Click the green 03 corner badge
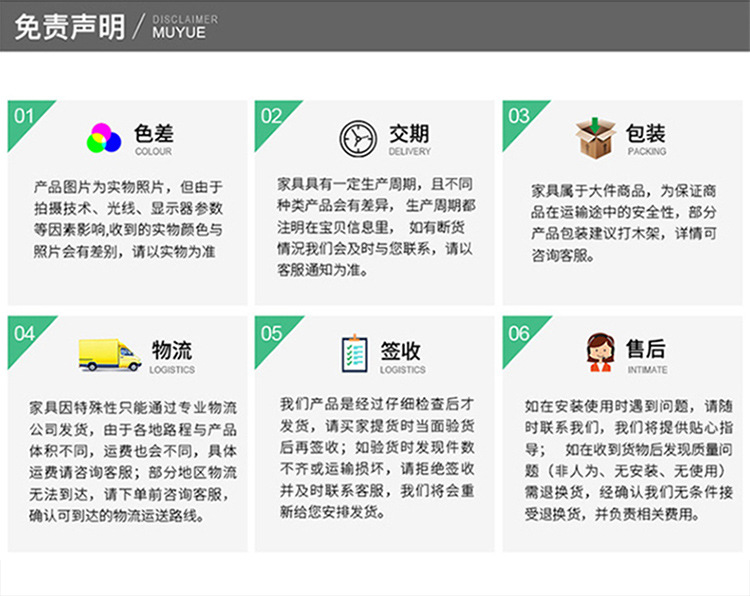750x596 pixels. pos(519,118)
